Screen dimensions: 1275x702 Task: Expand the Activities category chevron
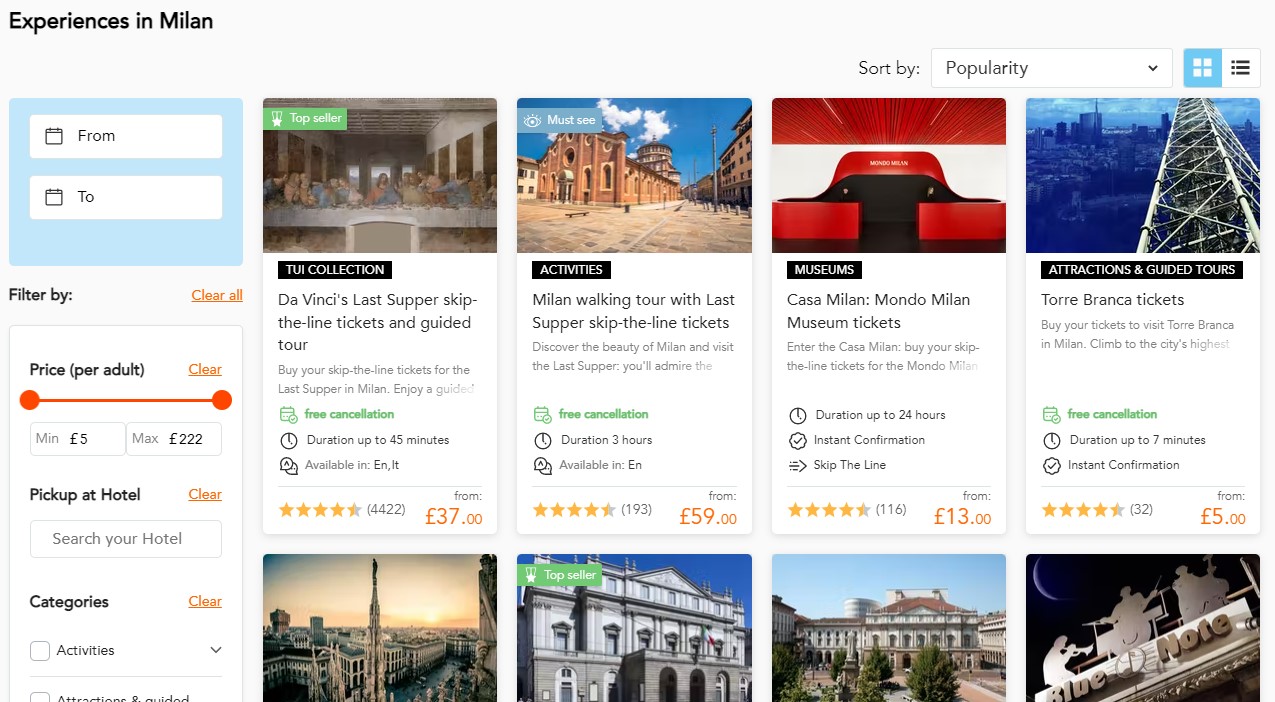click(x=216, y=651)
